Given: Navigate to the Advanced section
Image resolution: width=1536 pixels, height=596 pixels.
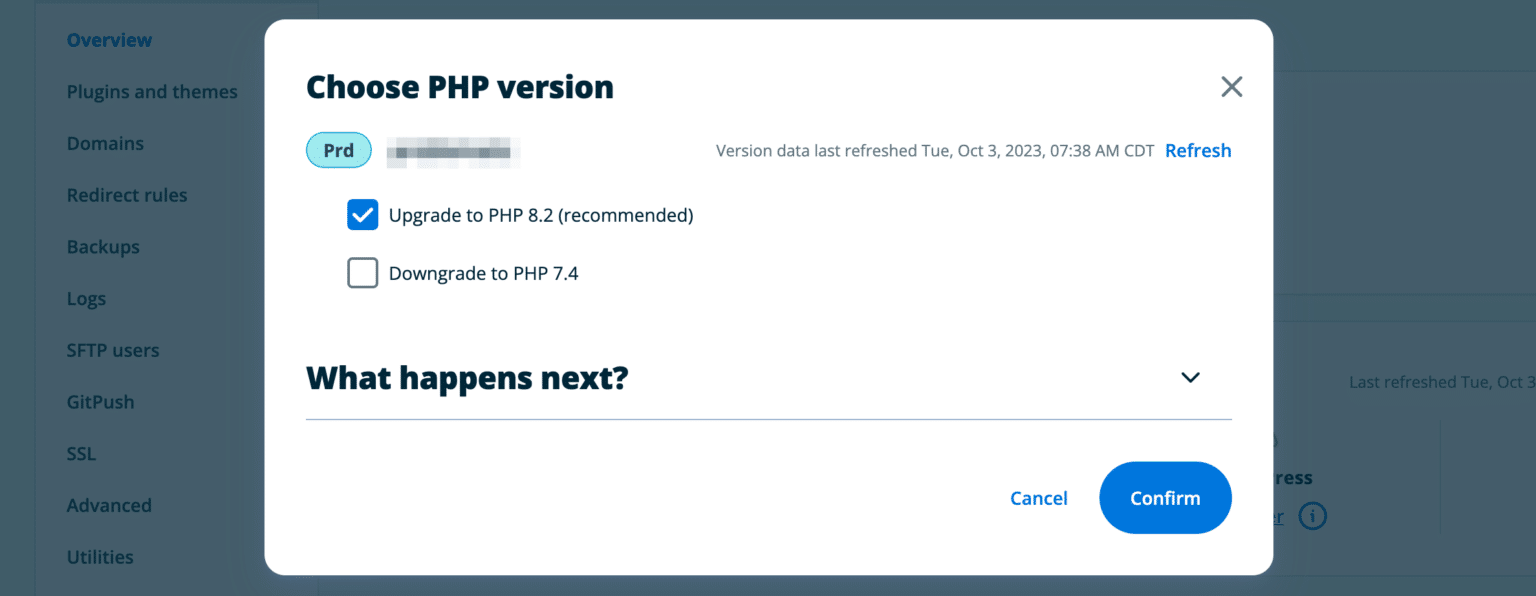Looking at the screenshot, I should click(x=109, y=505).
